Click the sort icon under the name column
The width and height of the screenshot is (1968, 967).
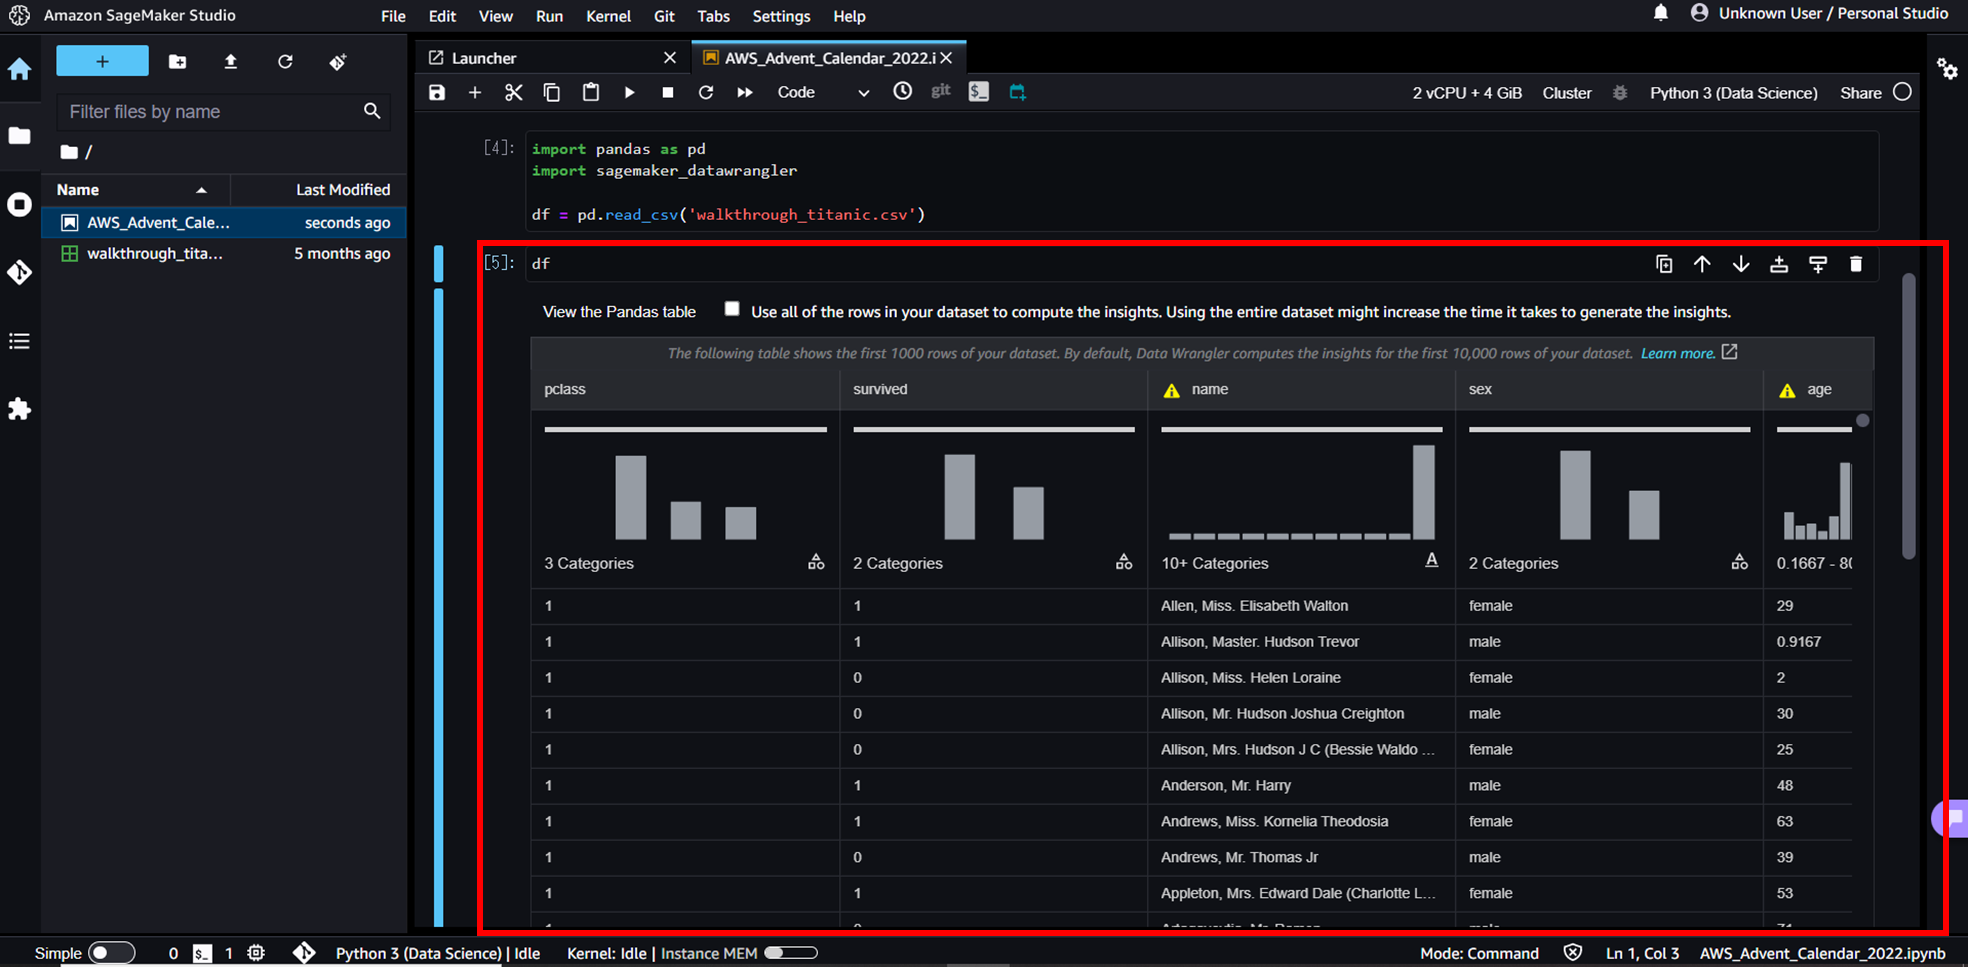1432,561
